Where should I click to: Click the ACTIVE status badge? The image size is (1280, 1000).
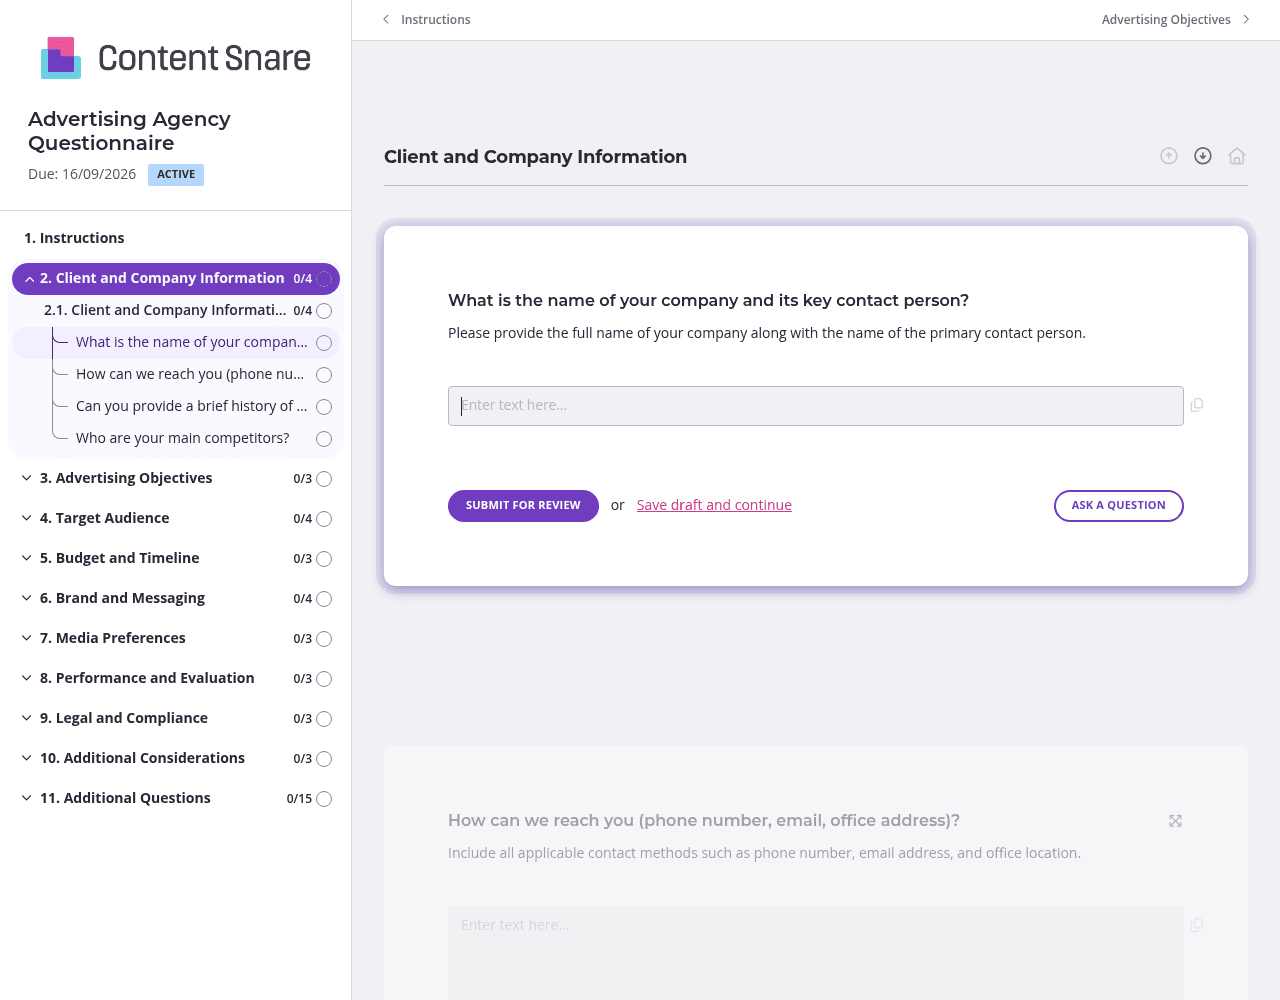coord(176,175)
